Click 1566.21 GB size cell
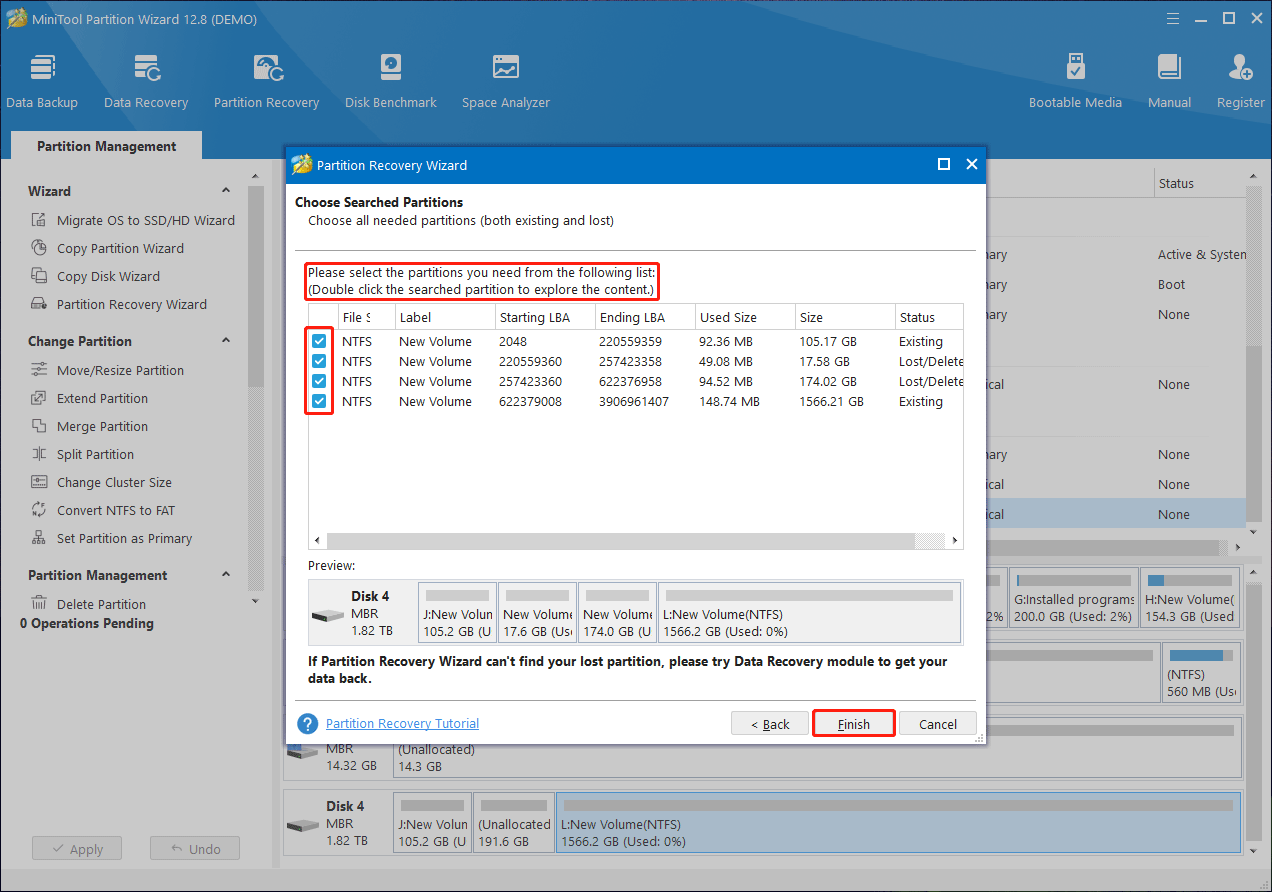Screen dimensions: 1272x892 (x=832, y=401)
